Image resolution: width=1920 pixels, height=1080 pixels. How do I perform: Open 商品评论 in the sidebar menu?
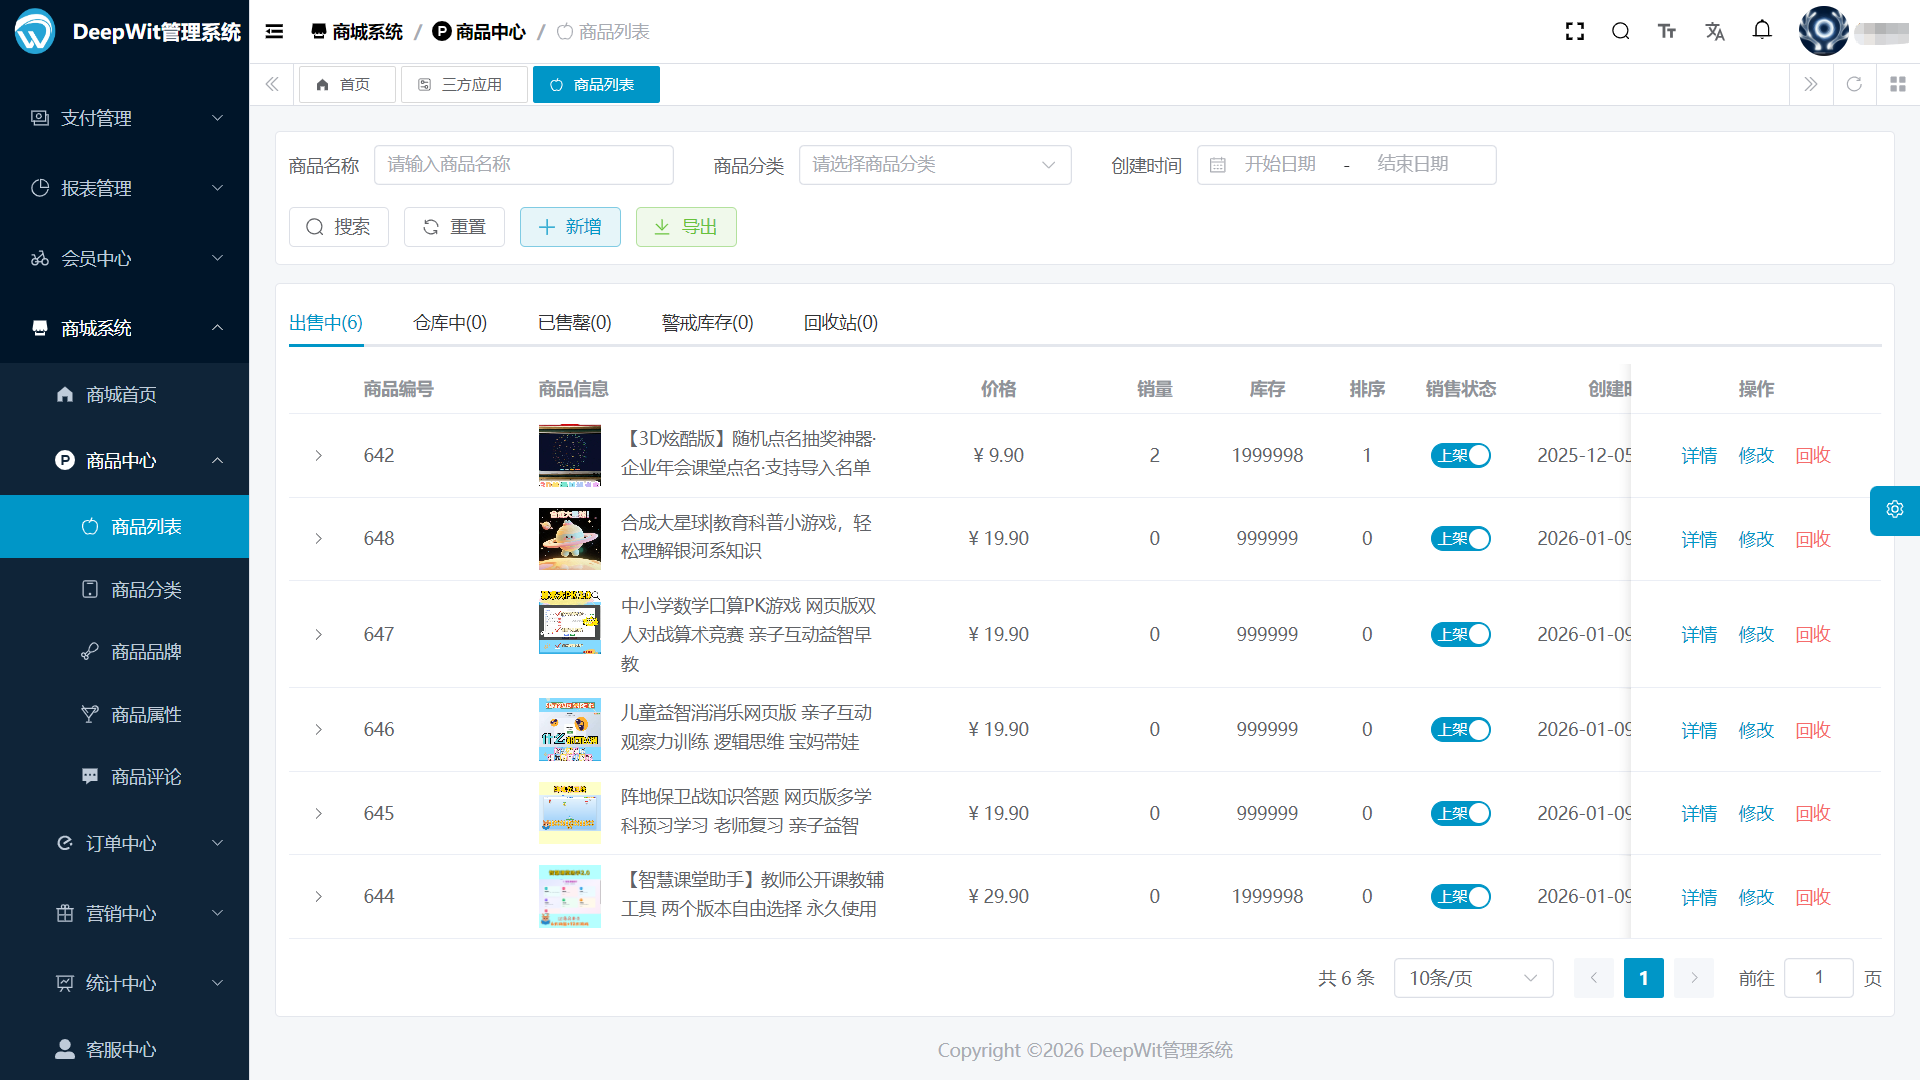coord(144,776)
